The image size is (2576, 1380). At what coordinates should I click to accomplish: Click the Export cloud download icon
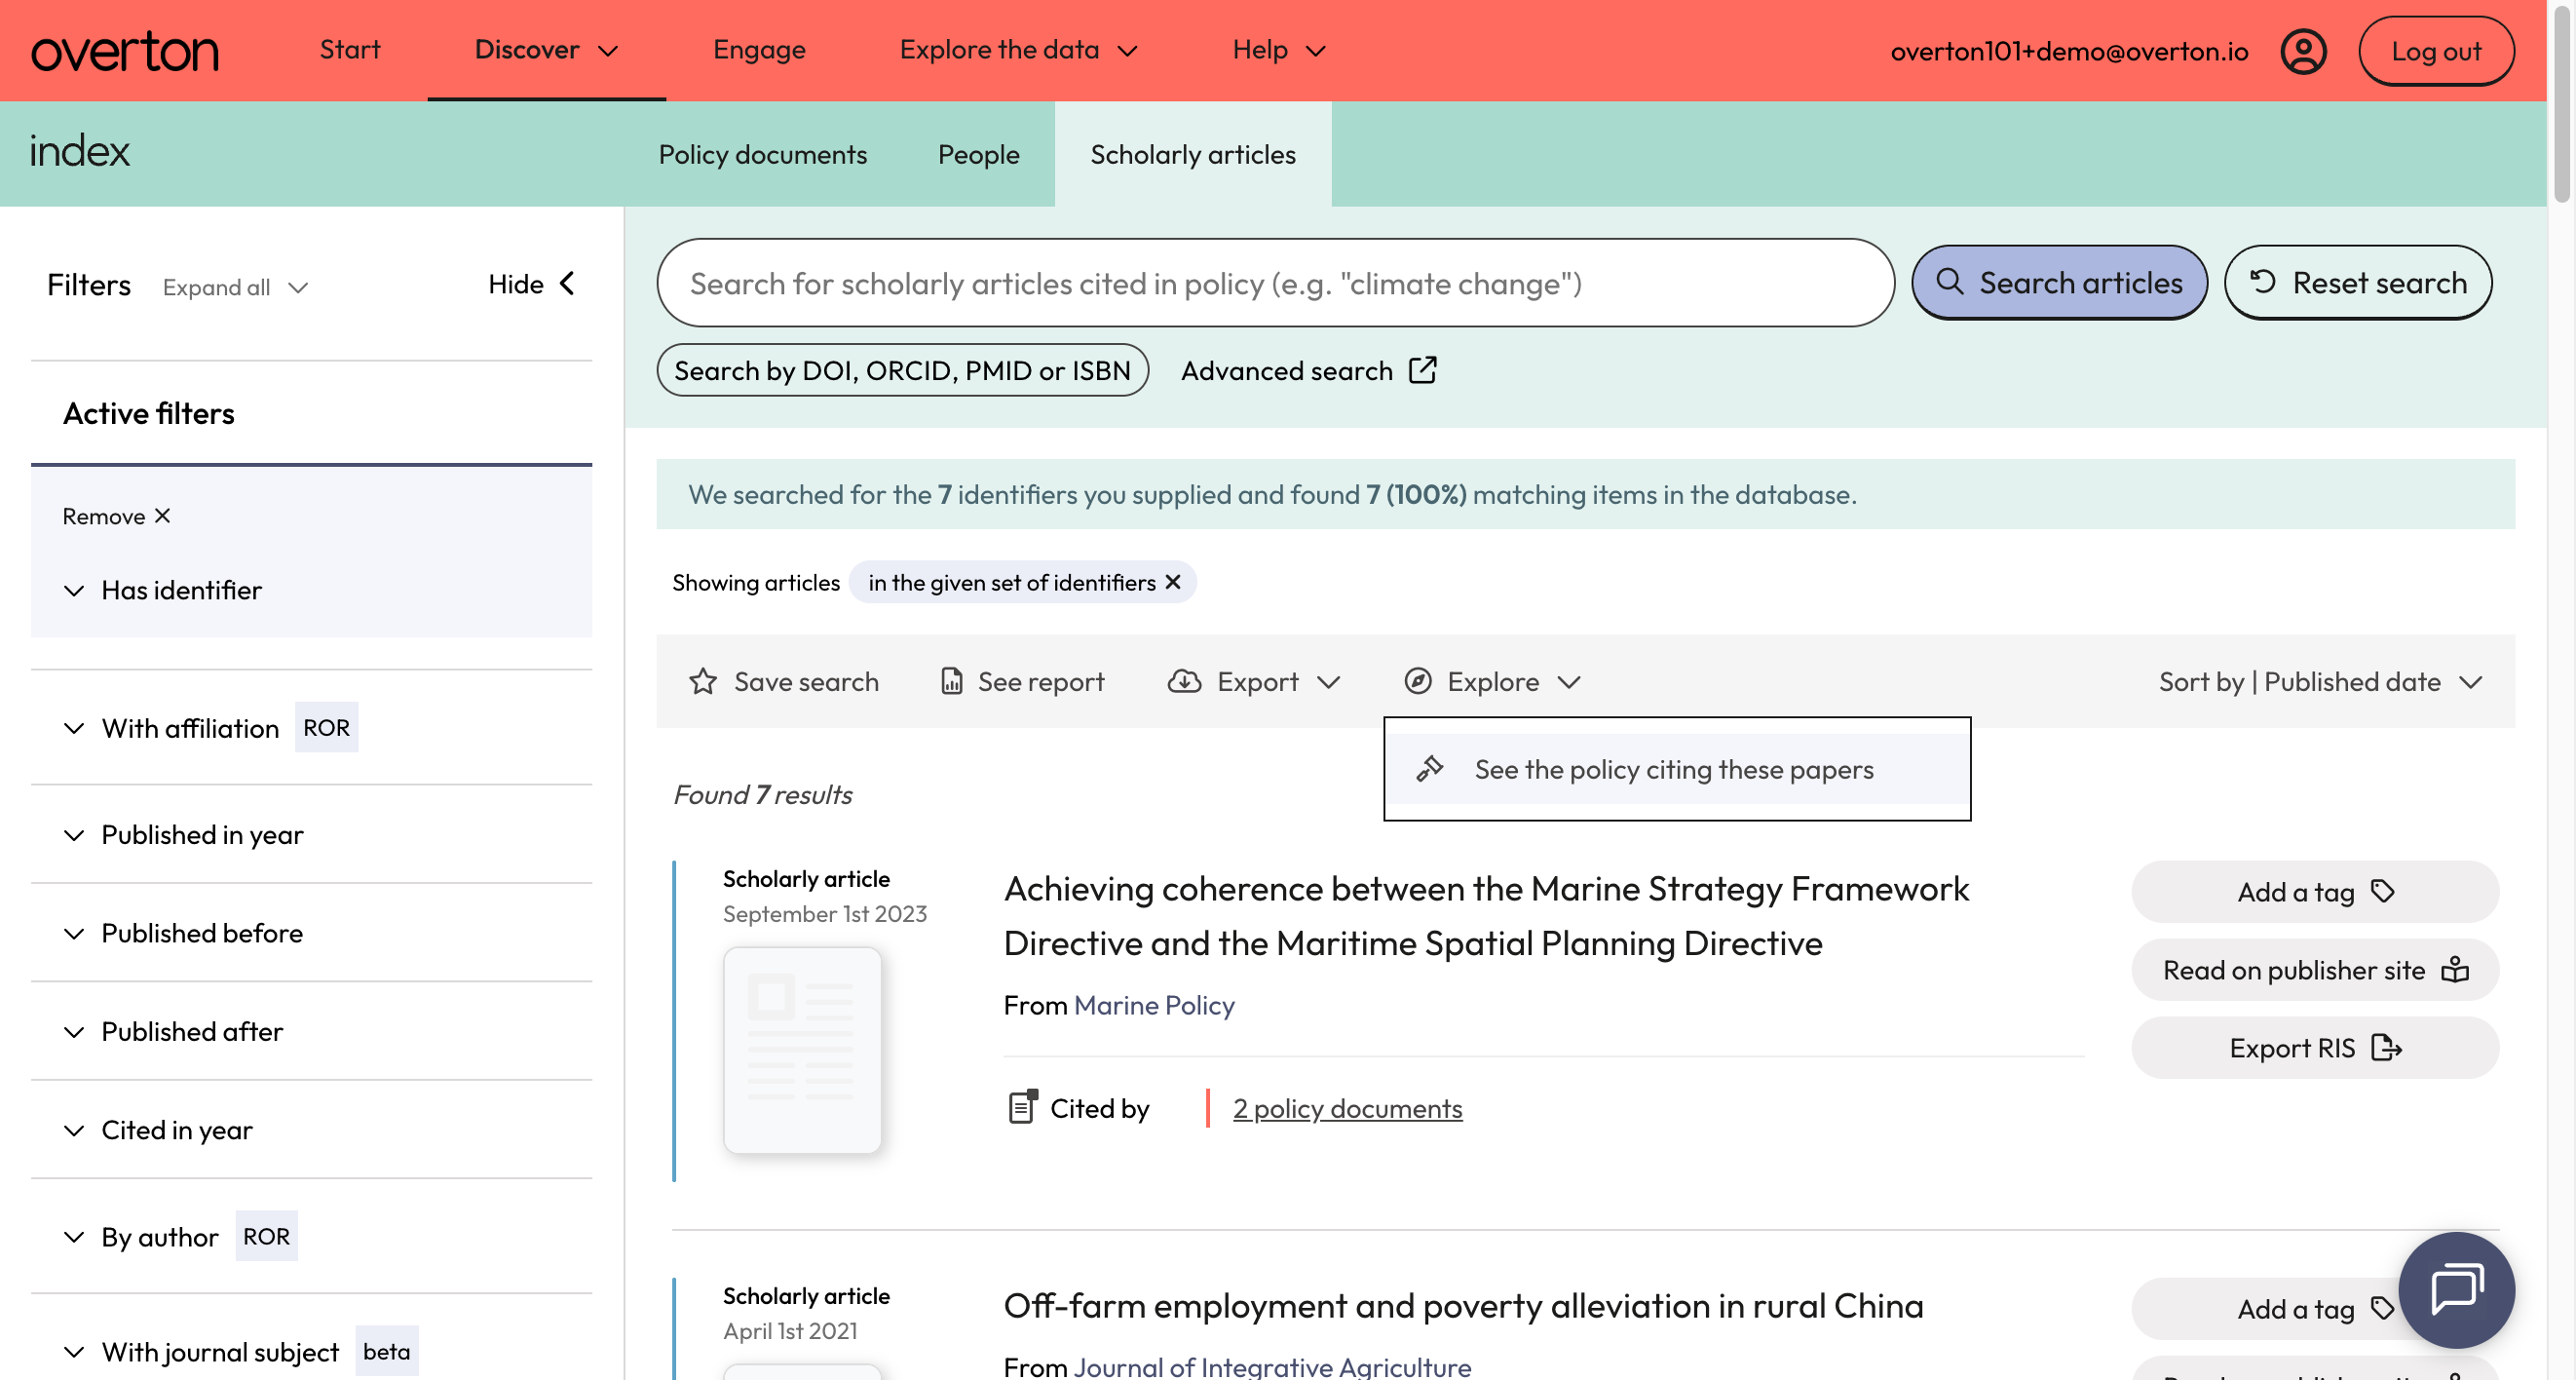pyautogui.click(x=1184, y=681)
